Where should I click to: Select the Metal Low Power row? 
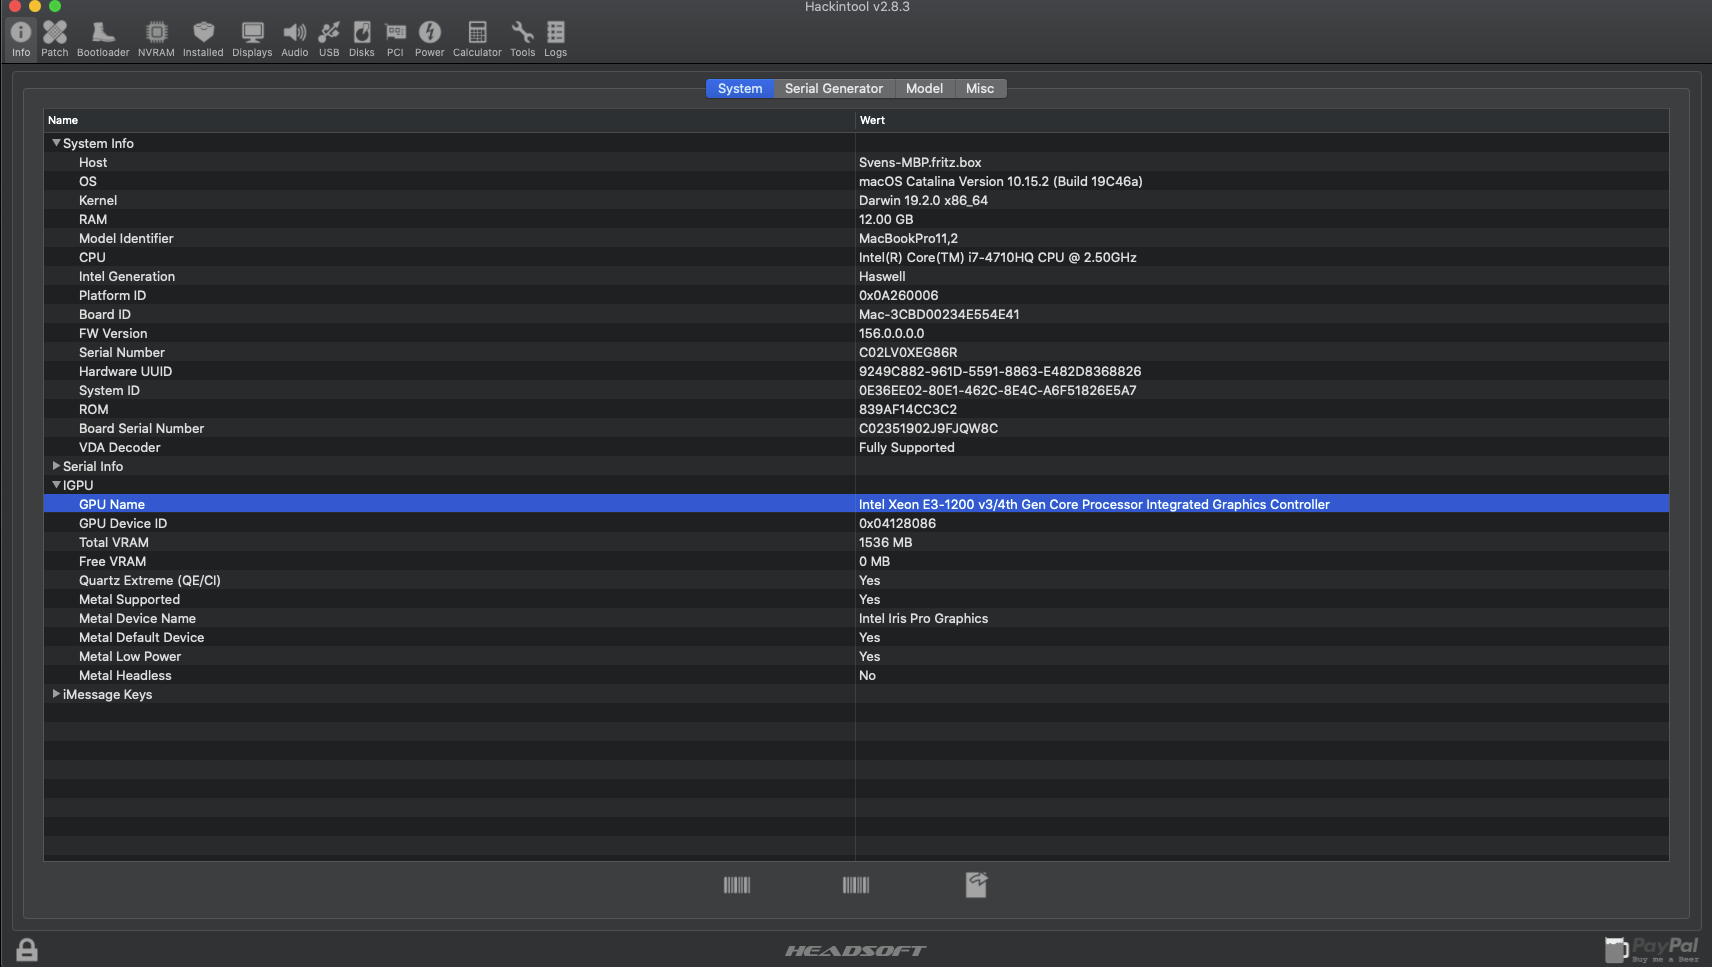click(856, 656)
